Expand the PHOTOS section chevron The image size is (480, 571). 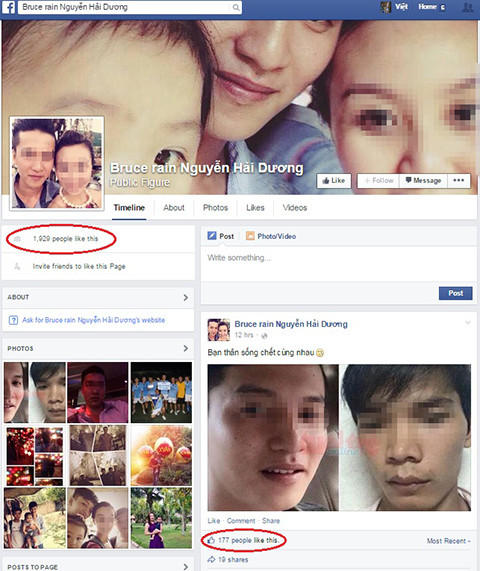[x=185, y=348]
